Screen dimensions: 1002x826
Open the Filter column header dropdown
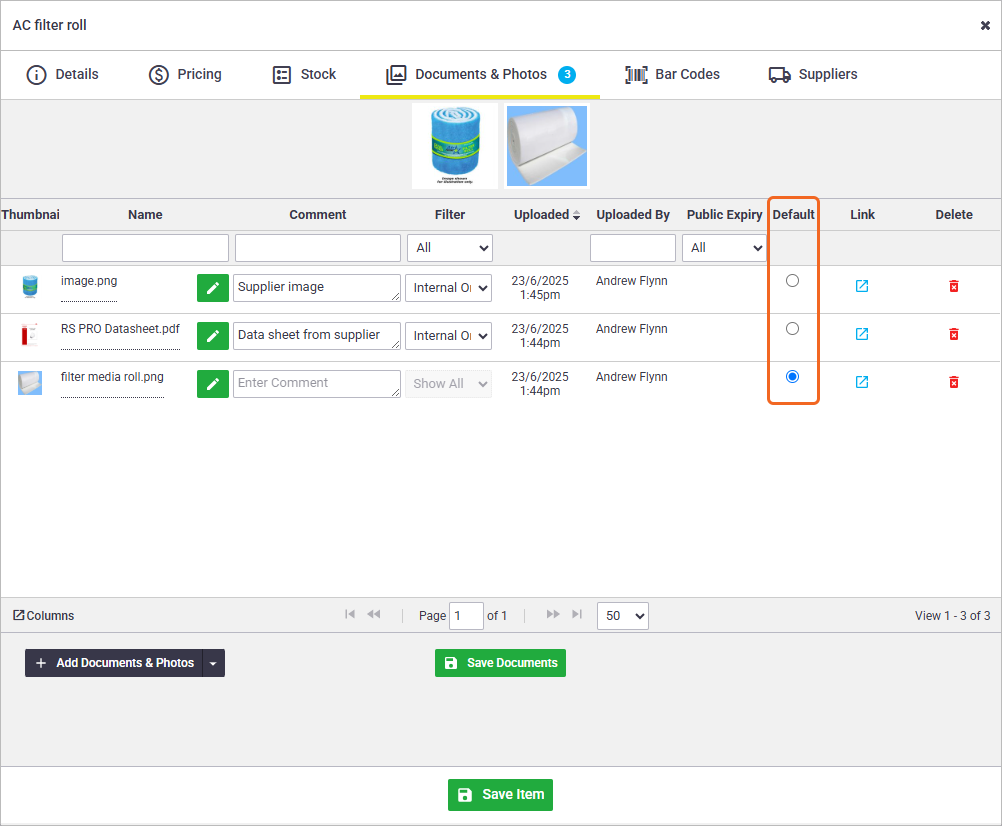(x=450, y=248)
